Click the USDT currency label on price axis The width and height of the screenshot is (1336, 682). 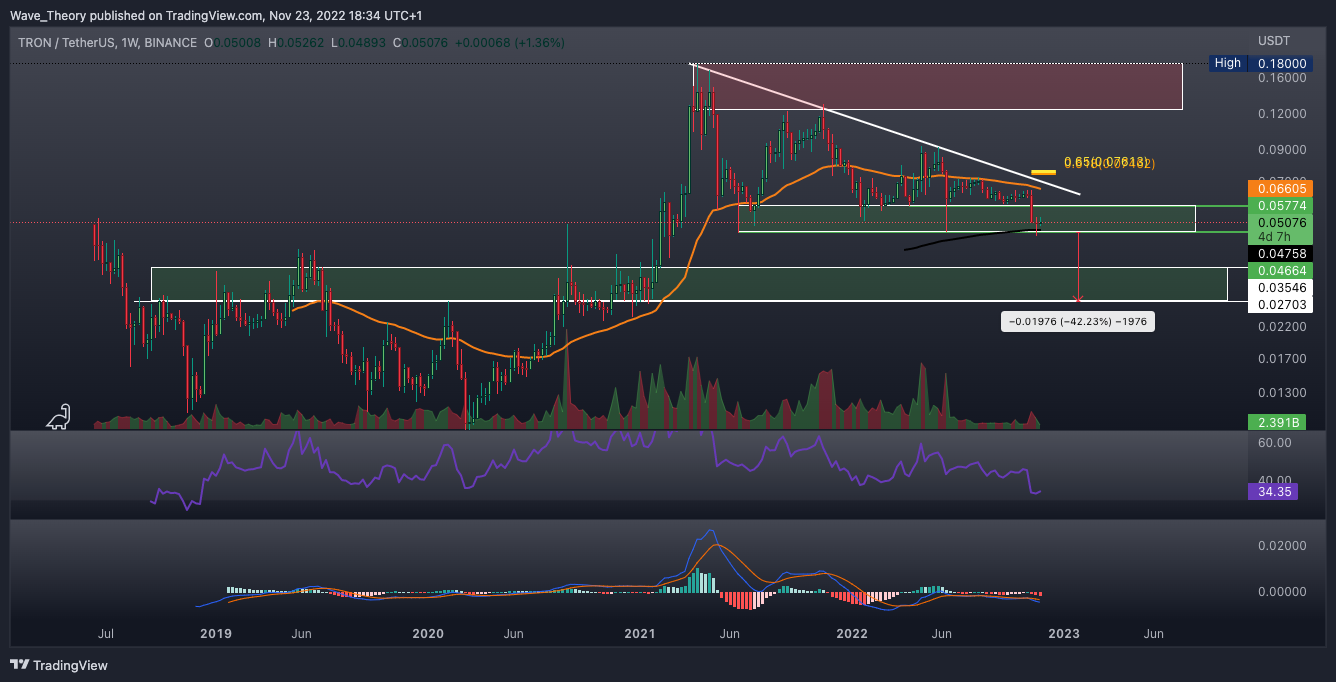(x=1273, y=41)
